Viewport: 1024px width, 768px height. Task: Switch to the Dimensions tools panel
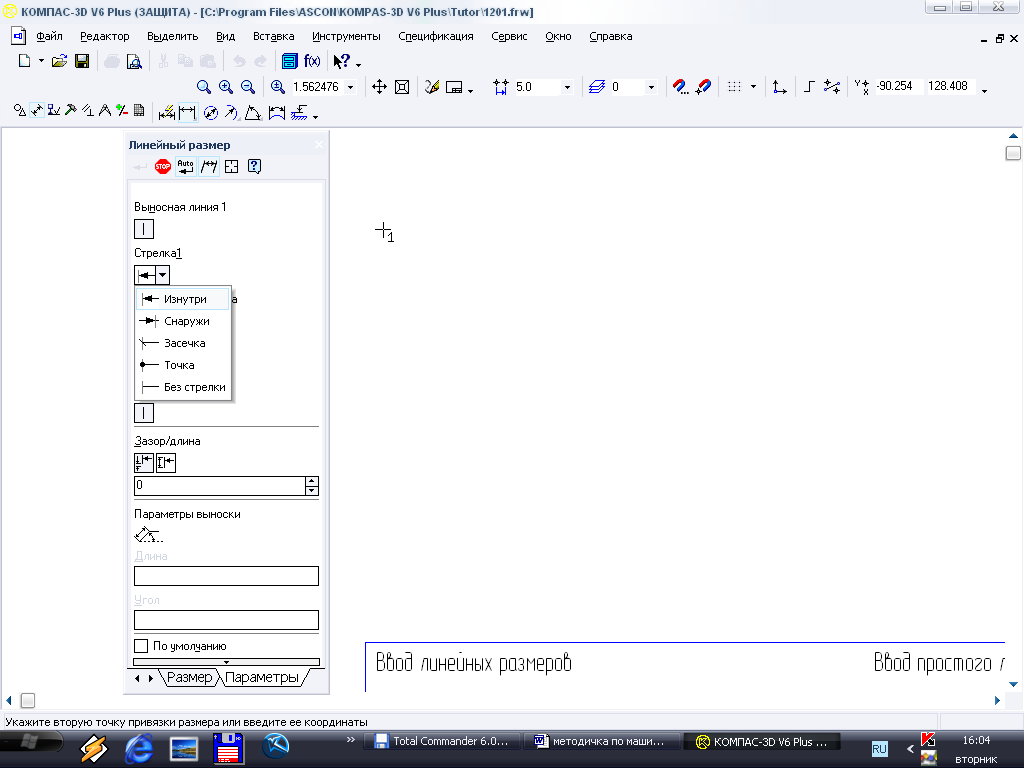37,111
